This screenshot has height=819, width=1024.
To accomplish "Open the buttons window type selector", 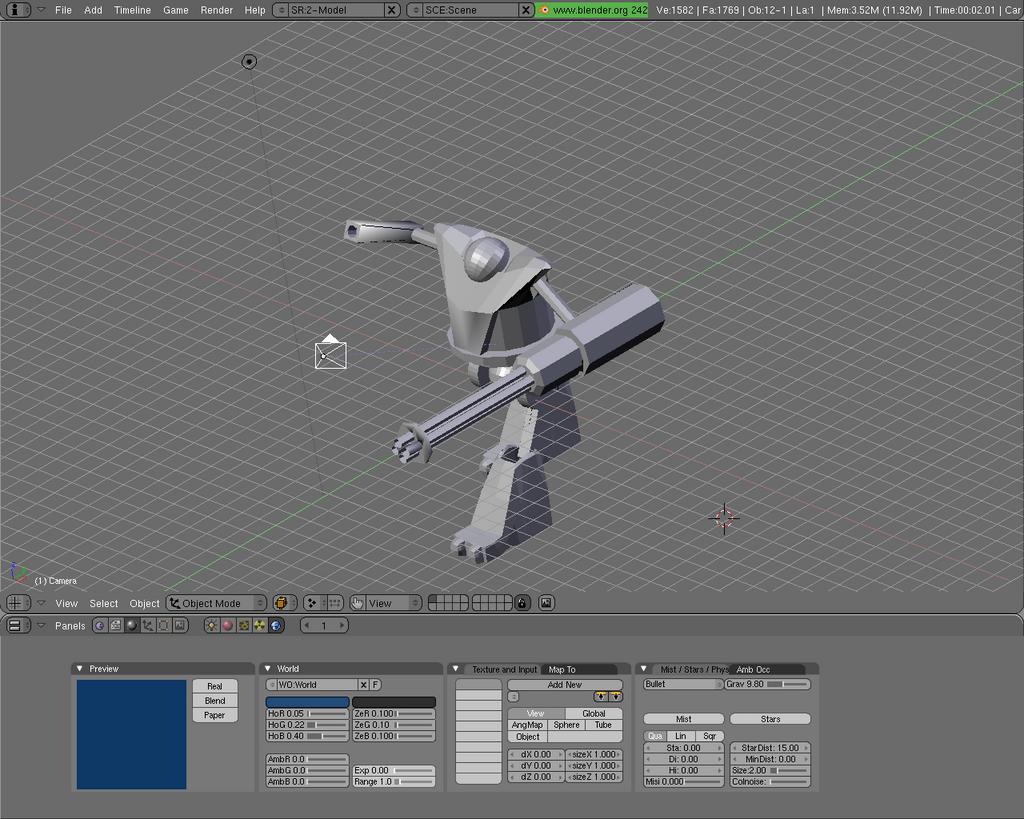I will [16, 626].
